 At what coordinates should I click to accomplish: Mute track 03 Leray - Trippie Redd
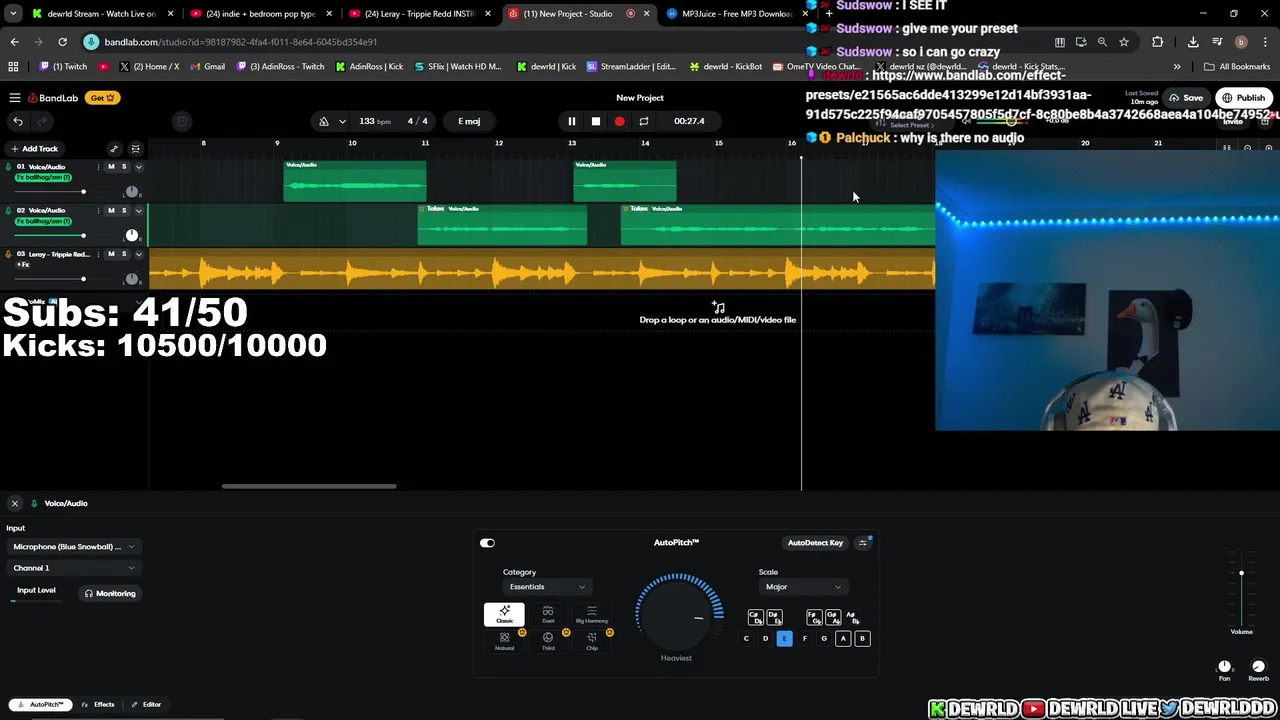(111, 254)
